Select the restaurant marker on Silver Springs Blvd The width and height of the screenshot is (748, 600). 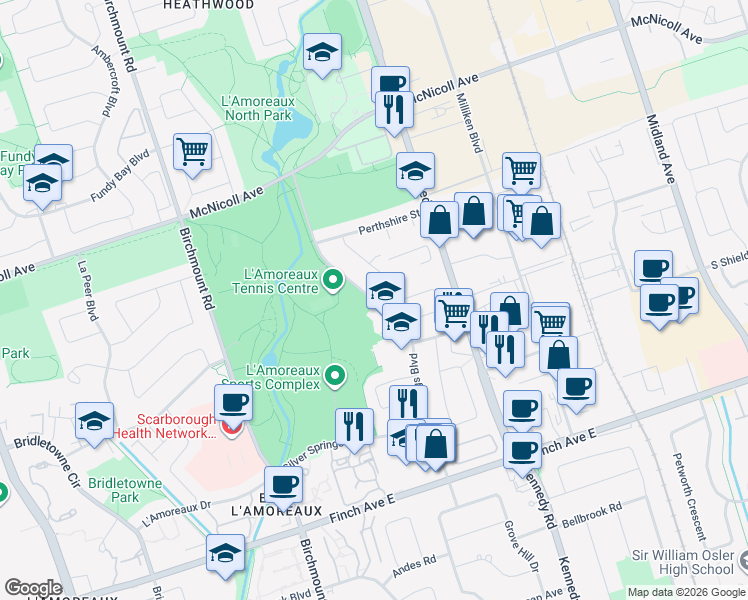354,427
